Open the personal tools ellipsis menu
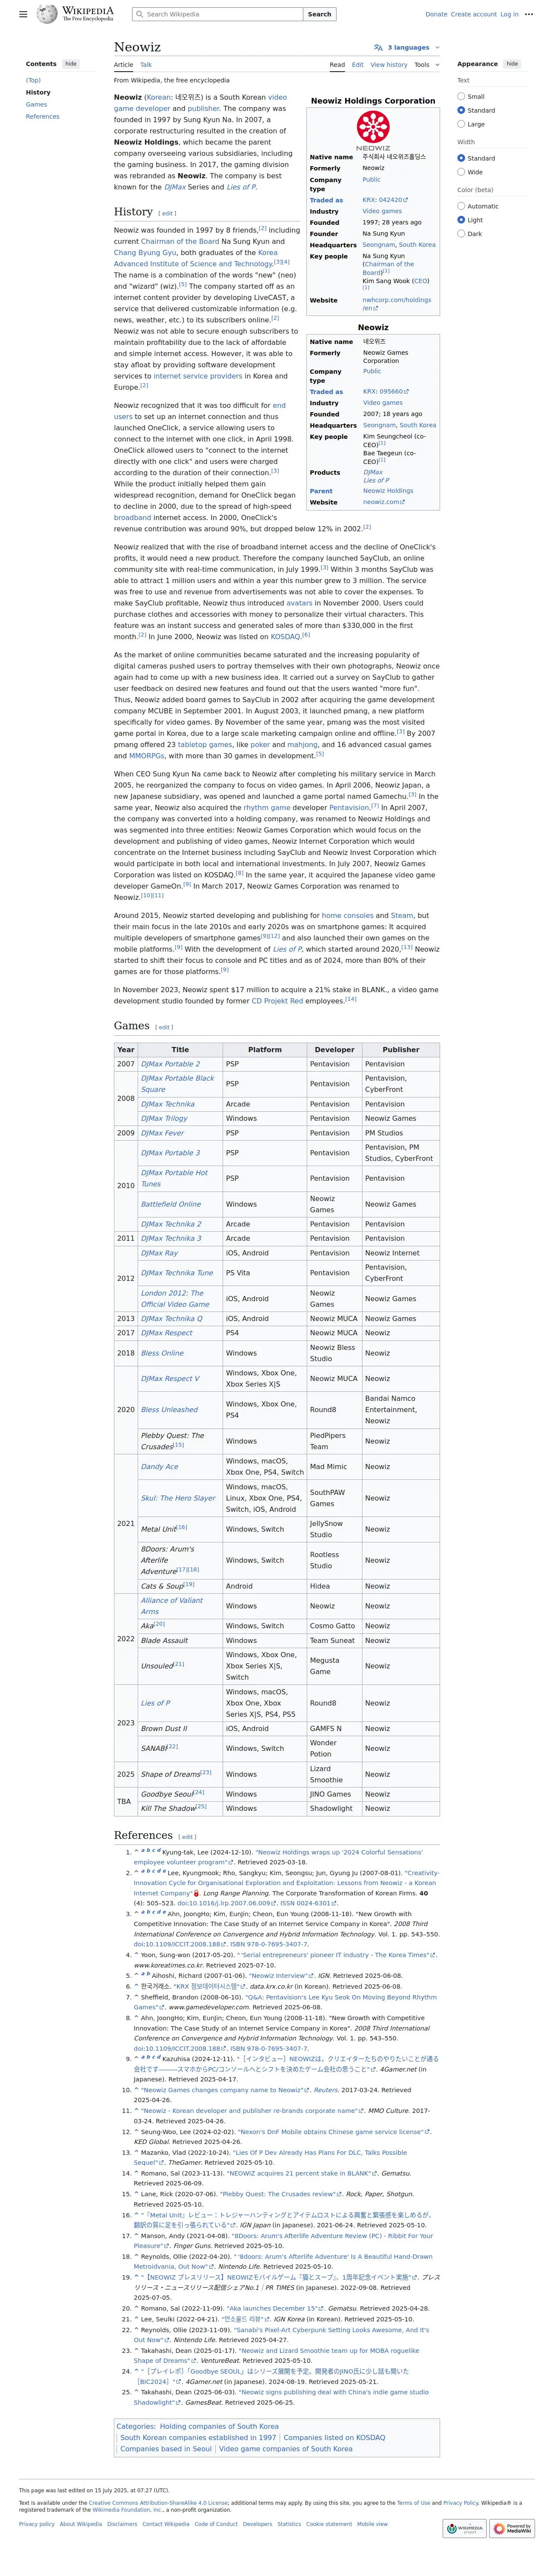 (529, 14)
